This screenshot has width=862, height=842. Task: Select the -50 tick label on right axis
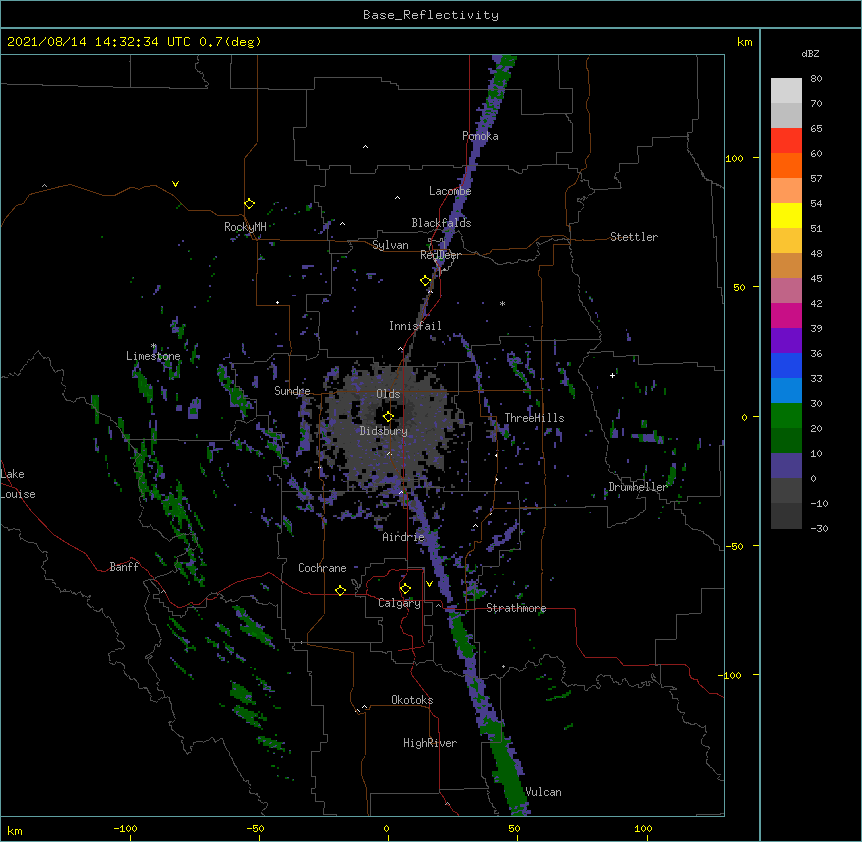[734, 546]
